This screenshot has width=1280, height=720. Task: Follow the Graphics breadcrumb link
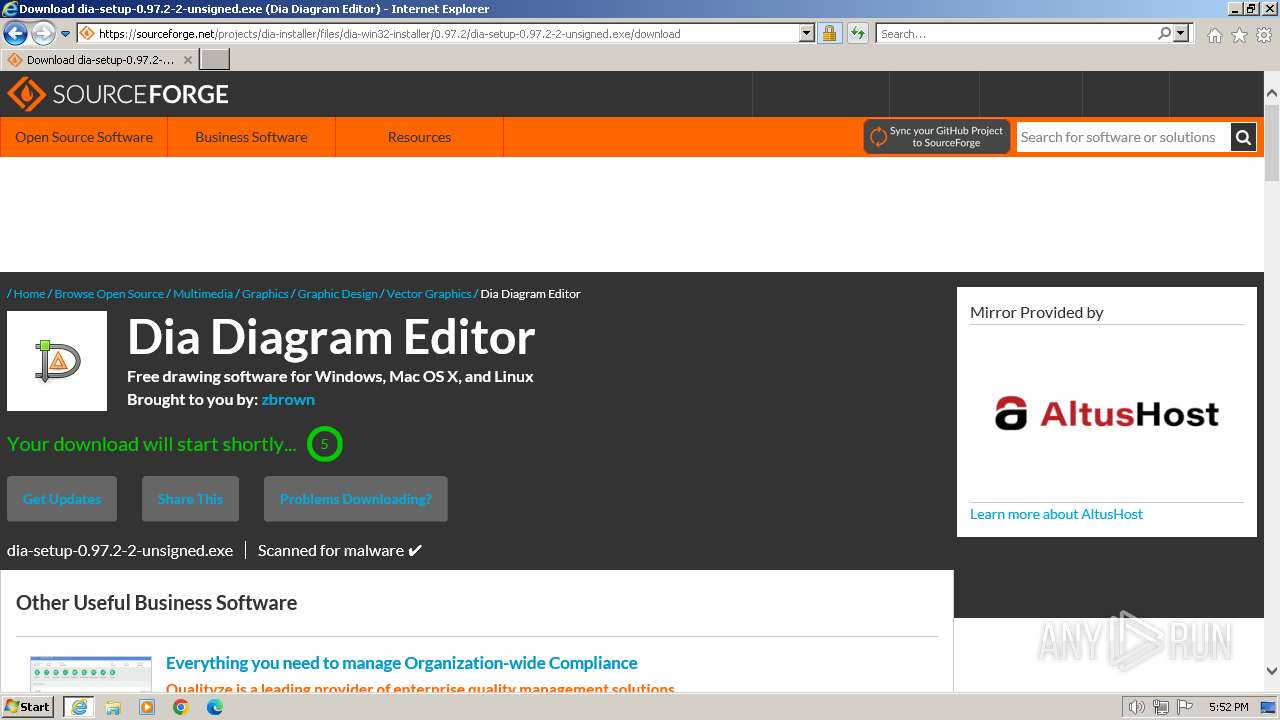(x=265, y=294)
